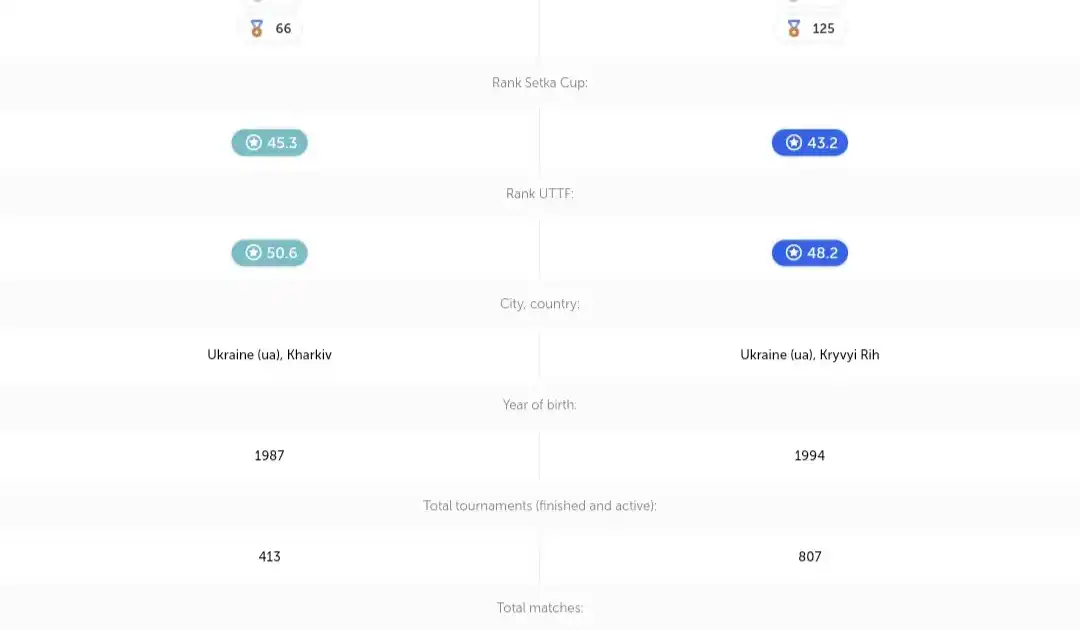This screenshot has width=1080, height=630.
Task: Click the "City, country:" row header
Action: 540,304
